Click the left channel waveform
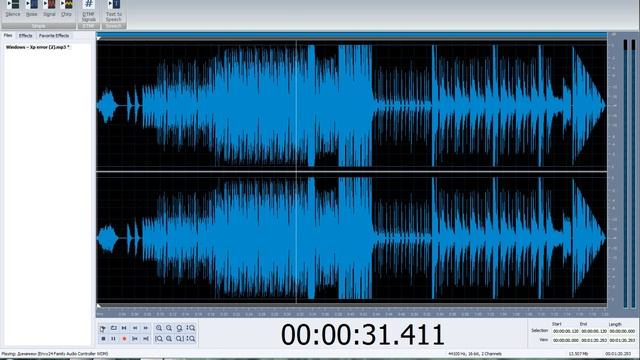Screen dimensions: 640x360 (351, 105)
